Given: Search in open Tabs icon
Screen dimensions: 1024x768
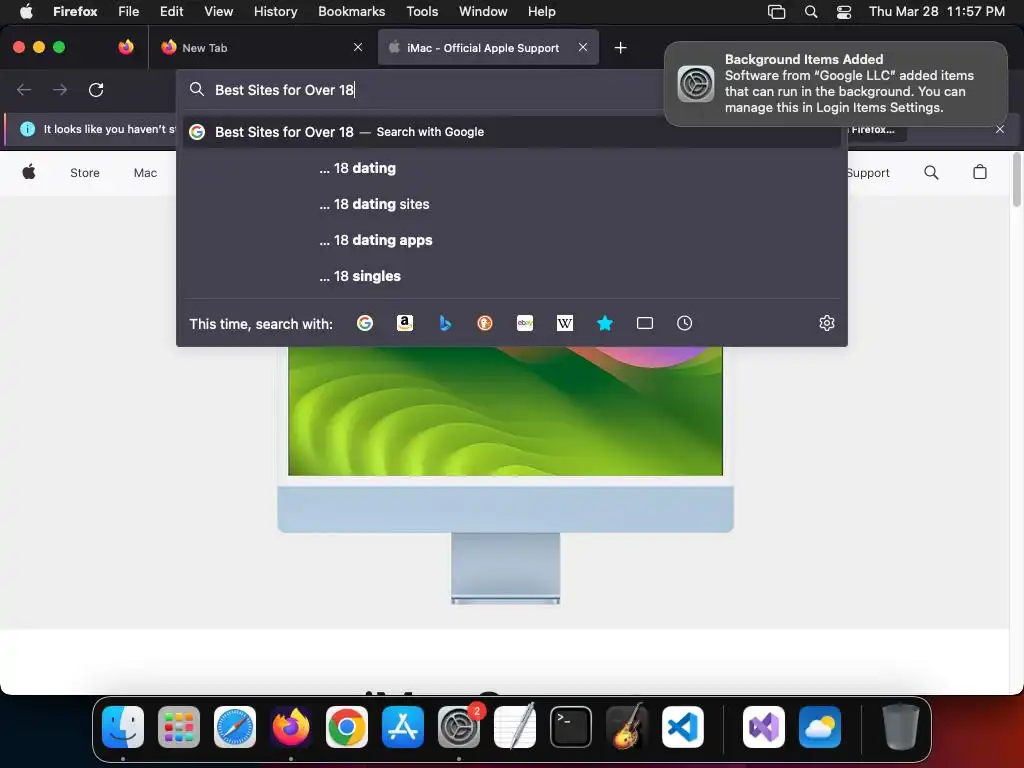Looking at the screenshot, I should (x=645, y=323).
